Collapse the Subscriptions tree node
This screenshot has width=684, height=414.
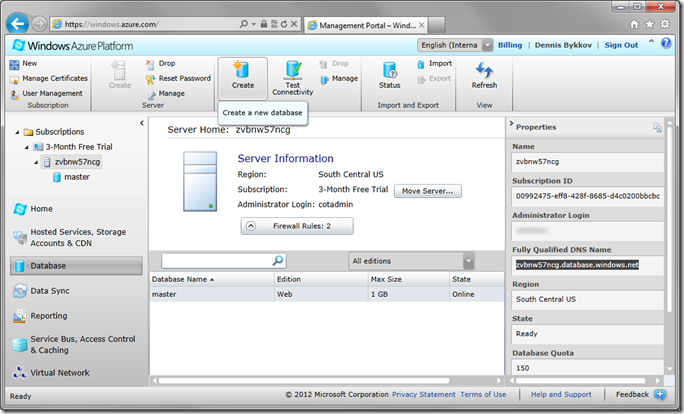pyautogui.click(x=17, y=132)
